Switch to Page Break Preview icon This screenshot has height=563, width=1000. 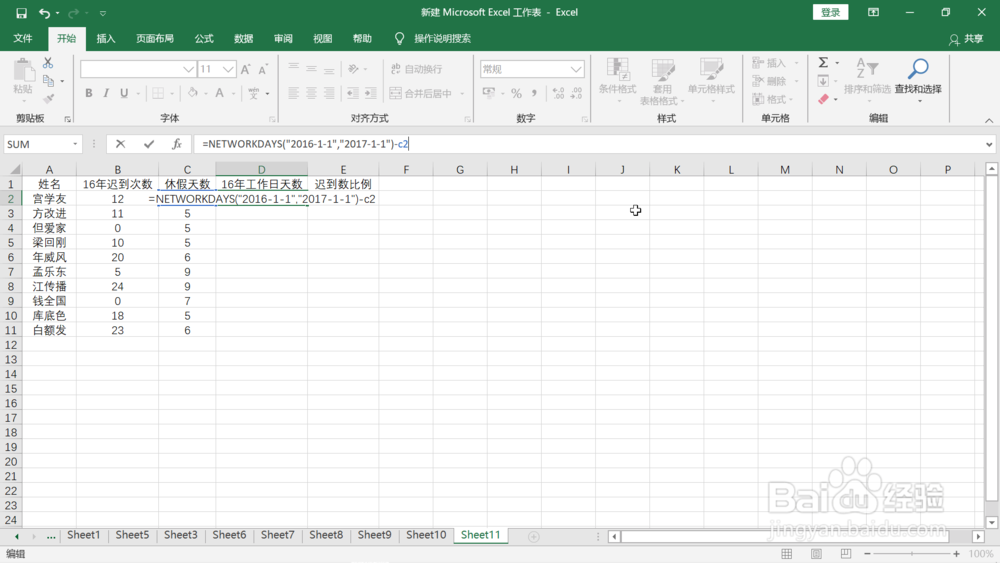click(x=846, y=553)
